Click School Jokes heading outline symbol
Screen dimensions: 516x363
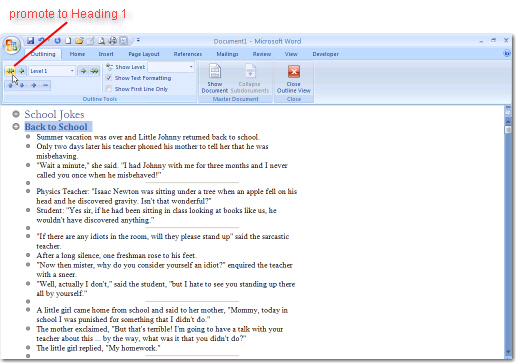pyautogui.click(x=16, y=114)
